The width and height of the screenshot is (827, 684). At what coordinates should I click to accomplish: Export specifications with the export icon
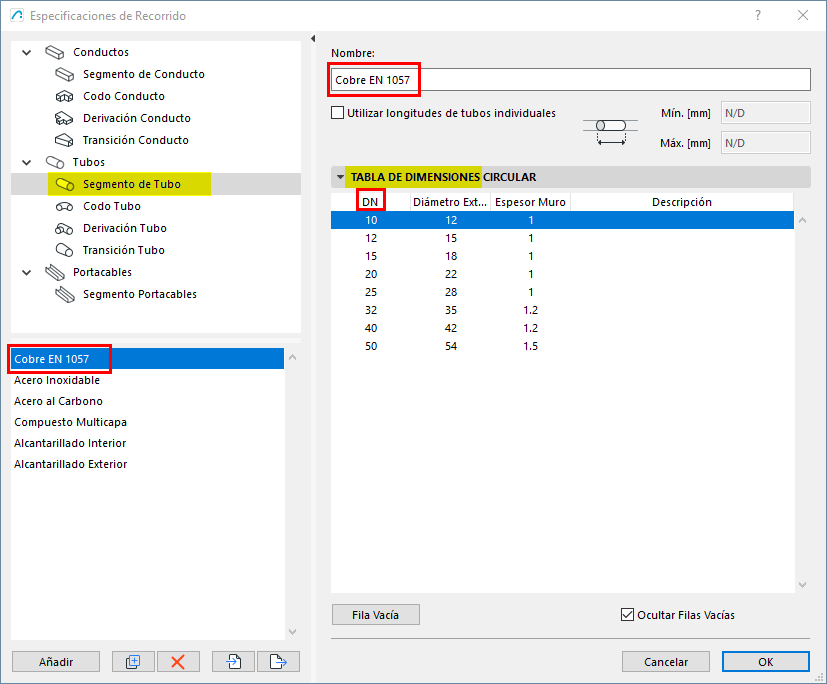click(x=278, y=661)
